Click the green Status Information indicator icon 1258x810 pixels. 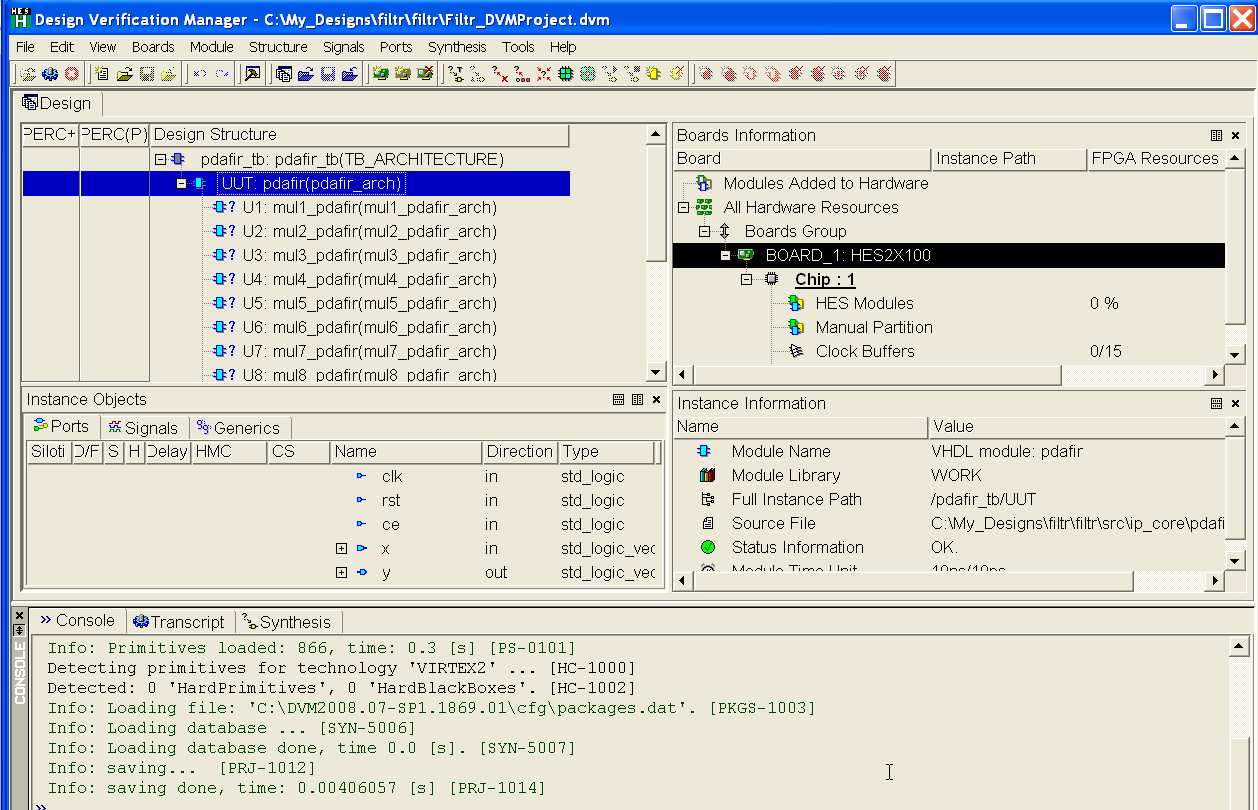[x=708, y=547]
